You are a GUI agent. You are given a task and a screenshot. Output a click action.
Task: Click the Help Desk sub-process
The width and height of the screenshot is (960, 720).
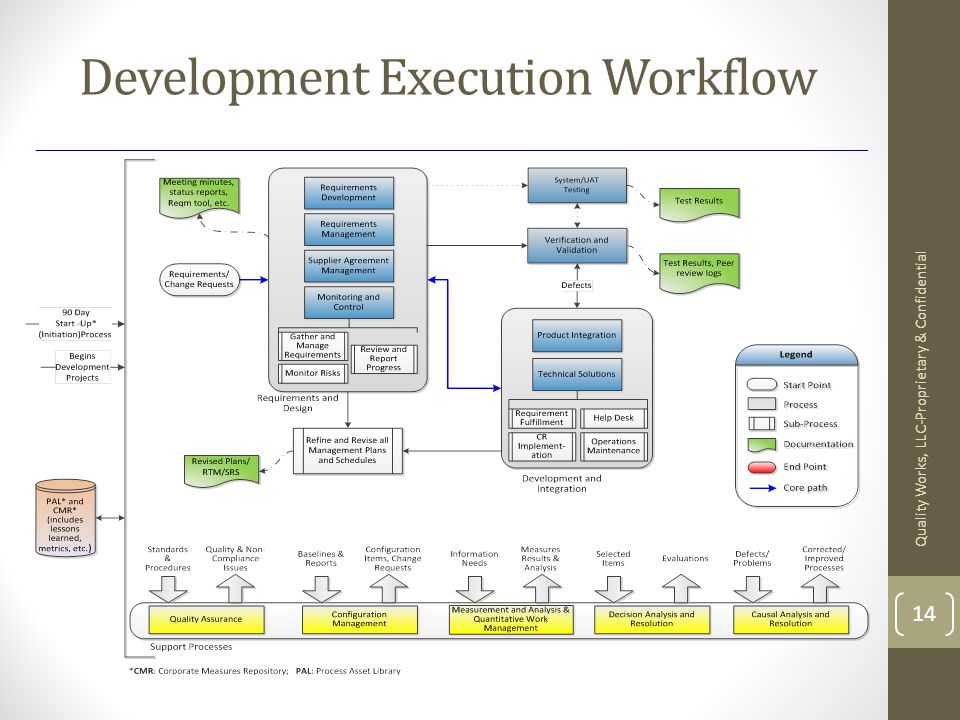point(613,418)
